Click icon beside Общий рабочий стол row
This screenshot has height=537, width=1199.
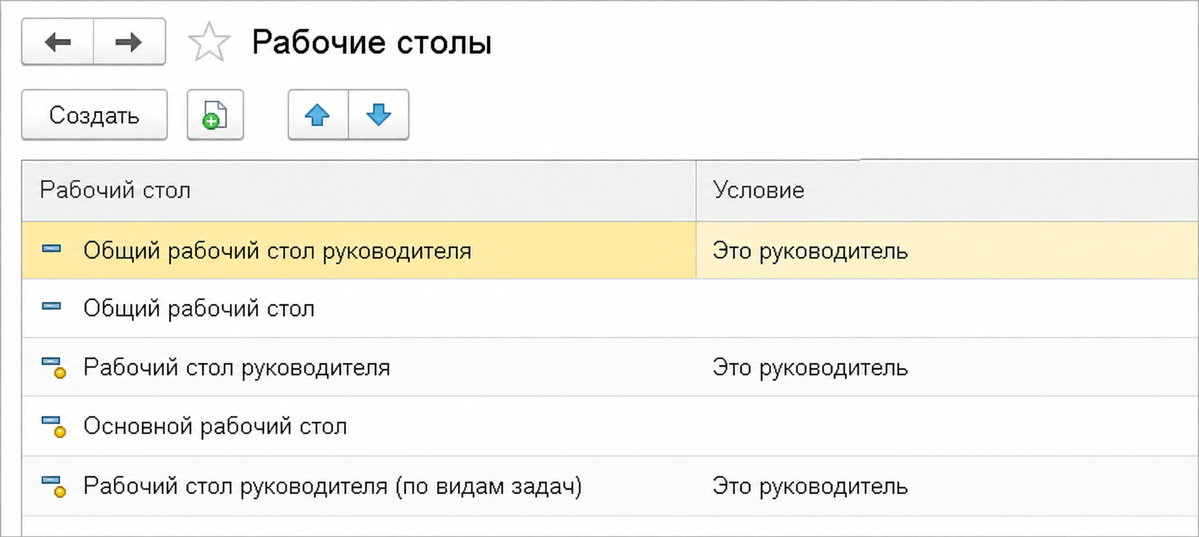pyautogui.click(x=51, y=308)
